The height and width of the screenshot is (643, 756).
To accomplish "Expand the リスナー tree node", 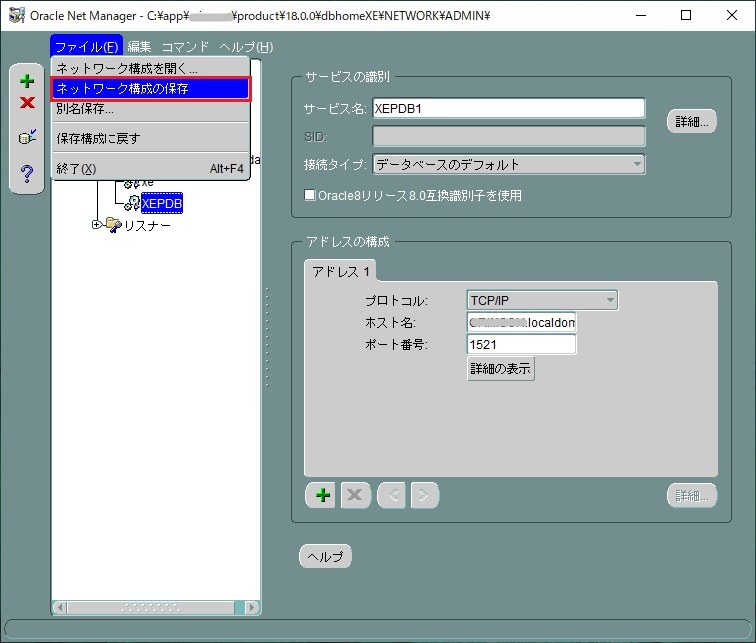I will (x=96, y=225).
